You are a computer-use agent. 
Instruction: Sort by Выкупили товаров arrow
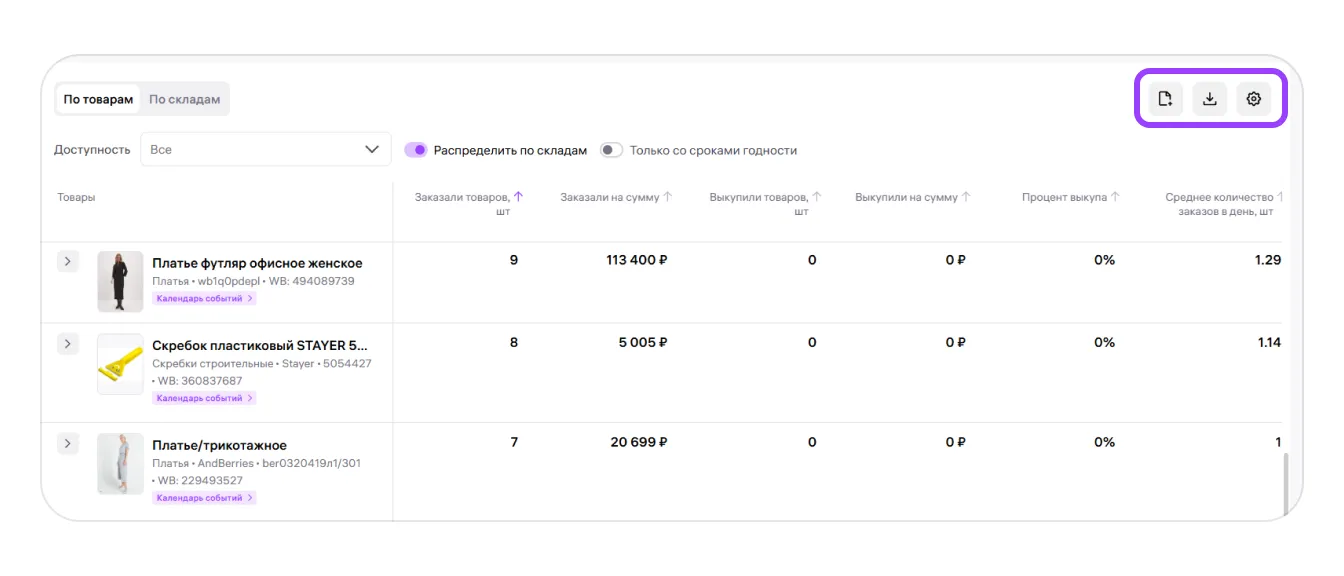click(x=817, y=197)
